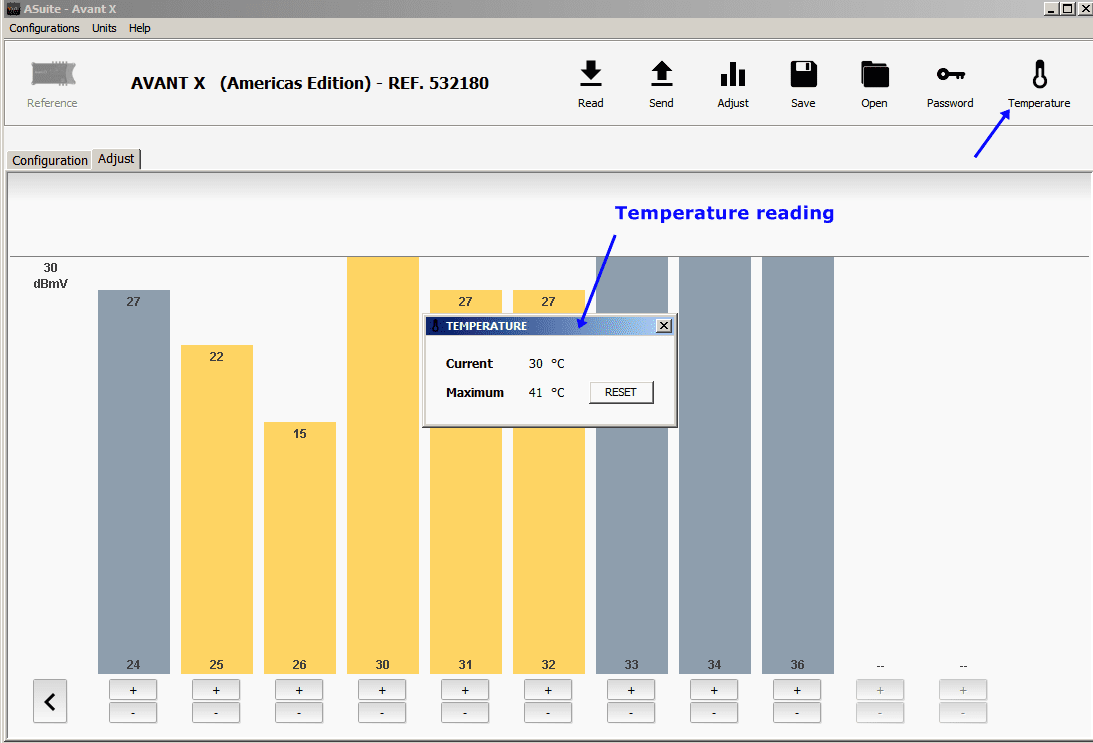Decrease level for channel 34
Image resolution: width=1093 pixels, height=743 pixels.
(714, 713)
